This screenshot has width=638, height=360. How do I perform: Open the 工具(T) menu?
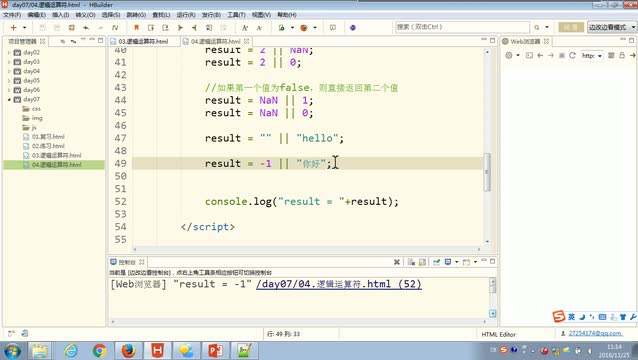pyautogui.click(x=236, y=15)
